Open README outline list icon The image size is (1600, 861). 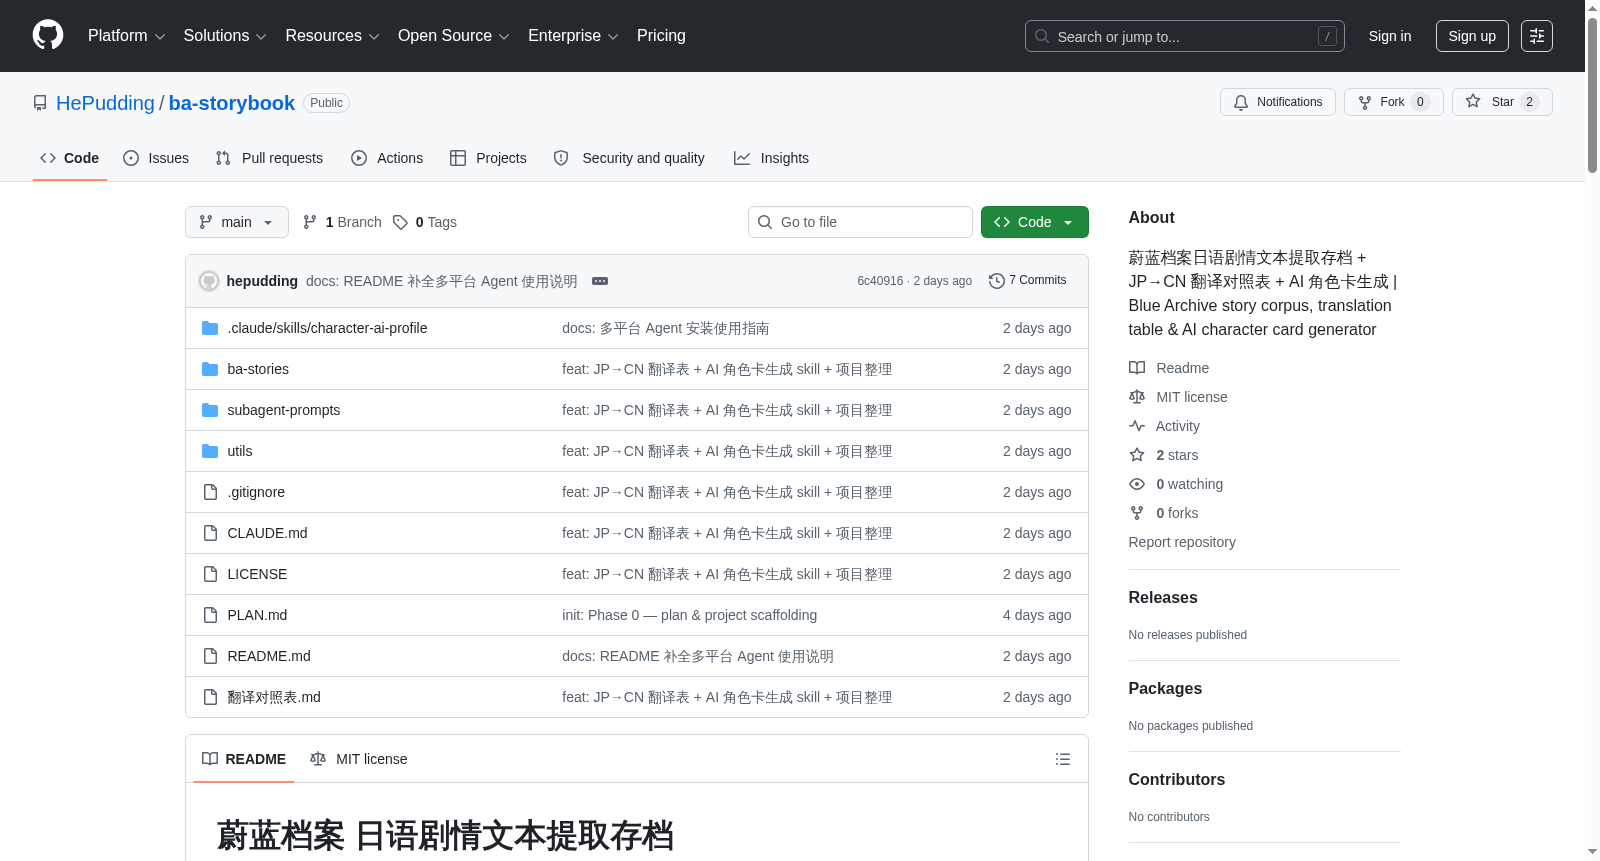point(1063,759)
